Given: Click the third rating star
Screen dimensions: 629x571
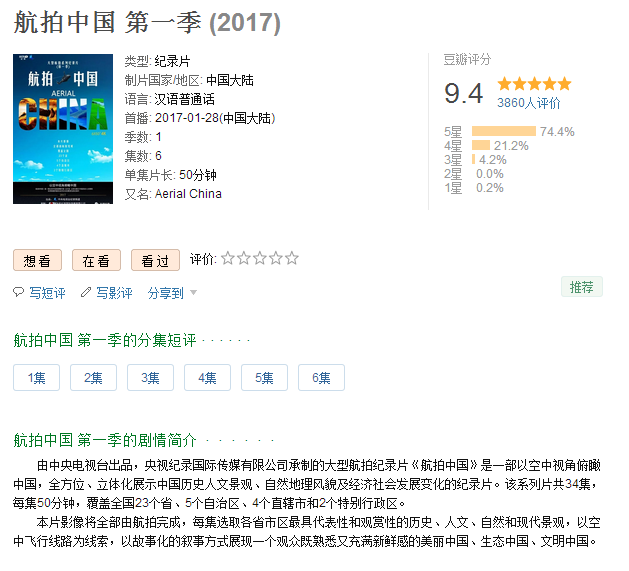Looking at the screenshot, I should pos(260,258).
